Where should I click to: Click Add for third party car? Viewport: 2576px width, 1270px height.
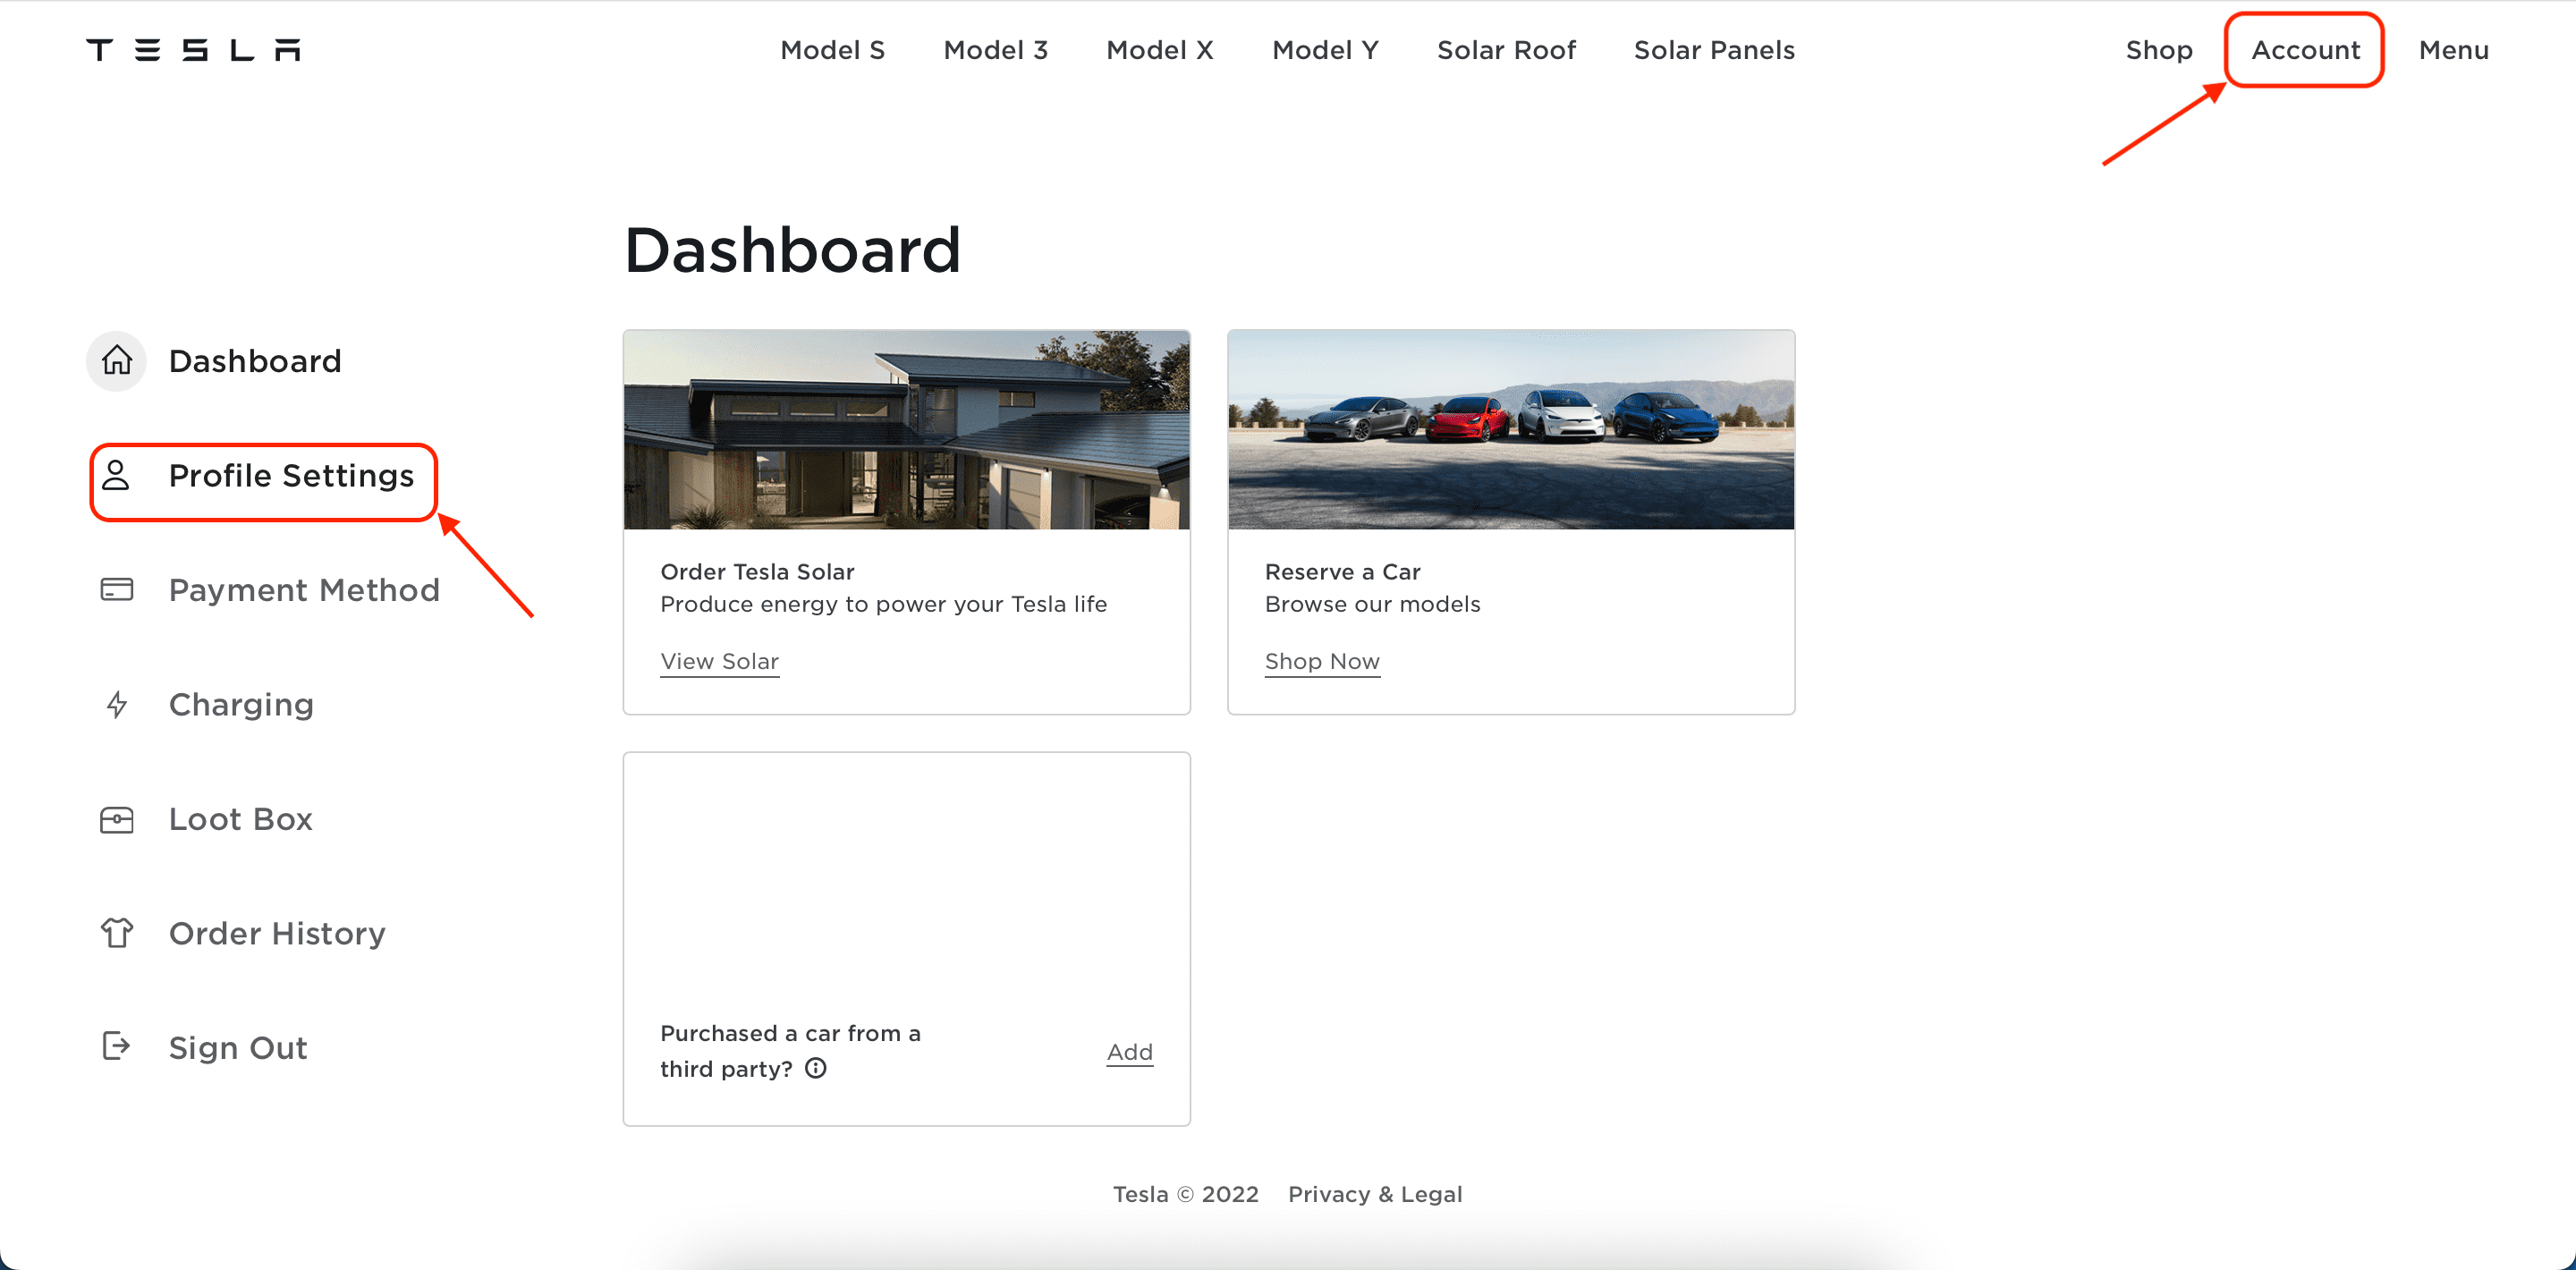click(x=1129, y=1052)
